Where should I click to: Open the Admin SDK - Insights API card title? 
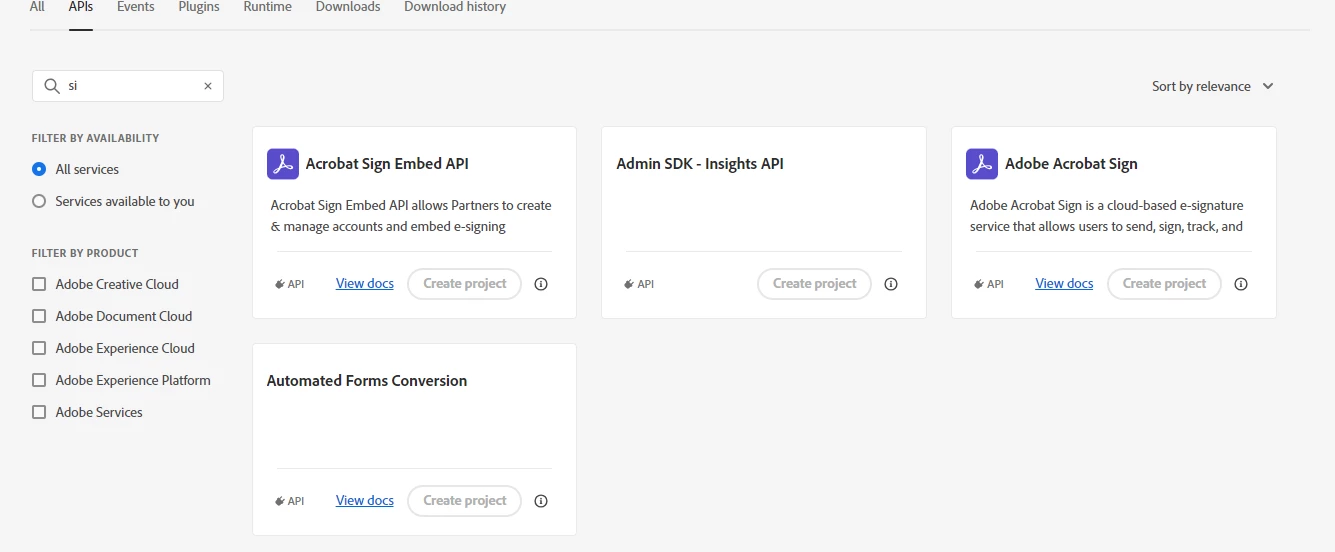point(700,164)
